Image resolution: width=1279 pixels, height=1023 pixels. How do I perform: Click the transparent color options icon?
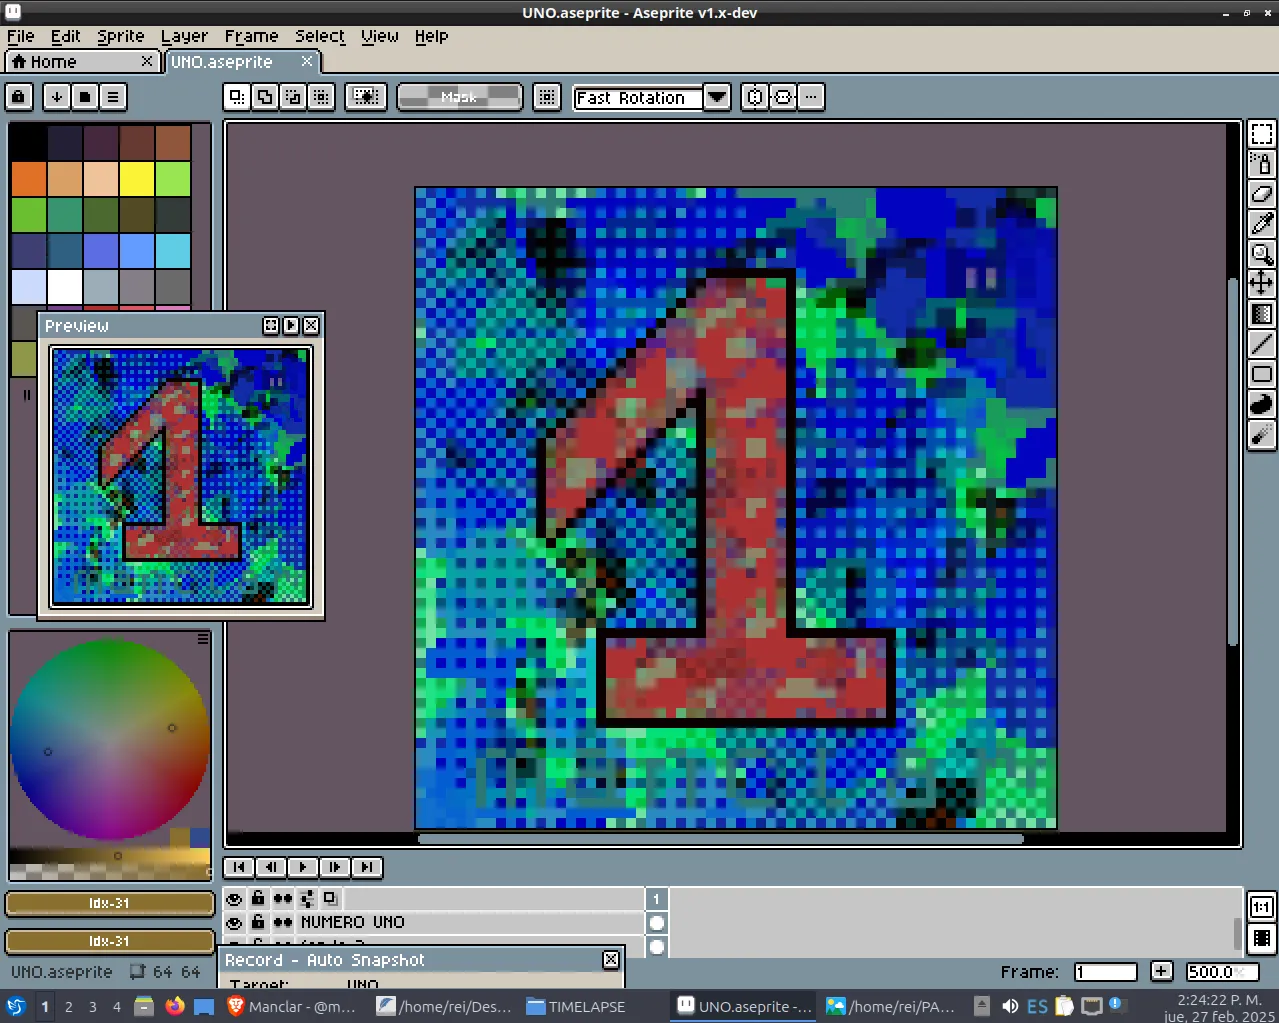click(366, 97)
